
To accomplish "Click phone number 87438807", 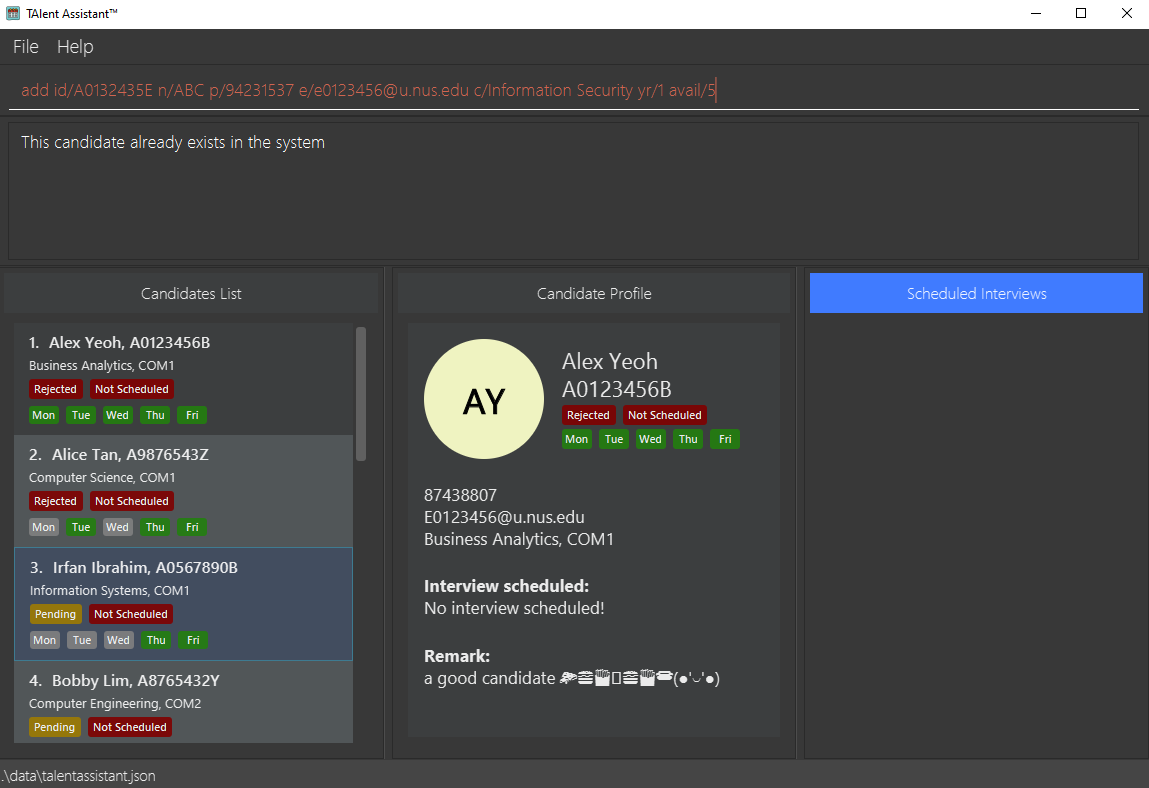I will pyautogui.click(x=460, y=495).
